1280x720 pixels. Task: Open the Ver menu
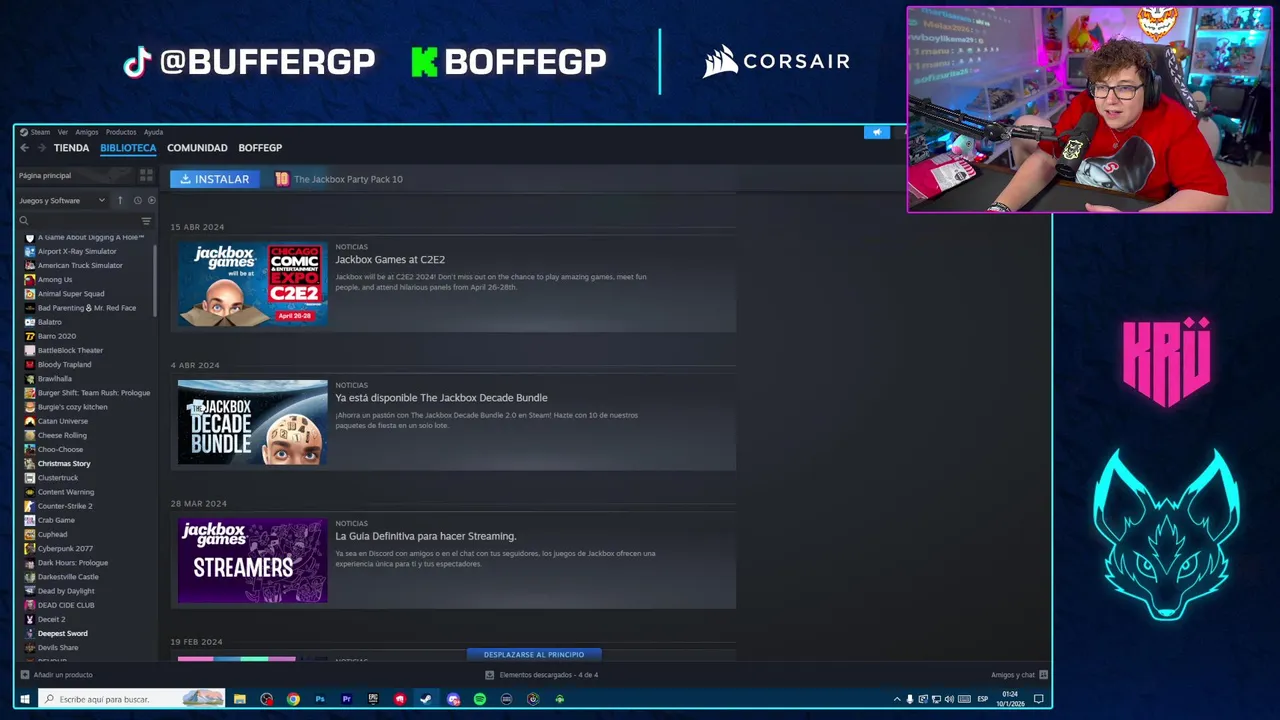click(x=63, y=132)
